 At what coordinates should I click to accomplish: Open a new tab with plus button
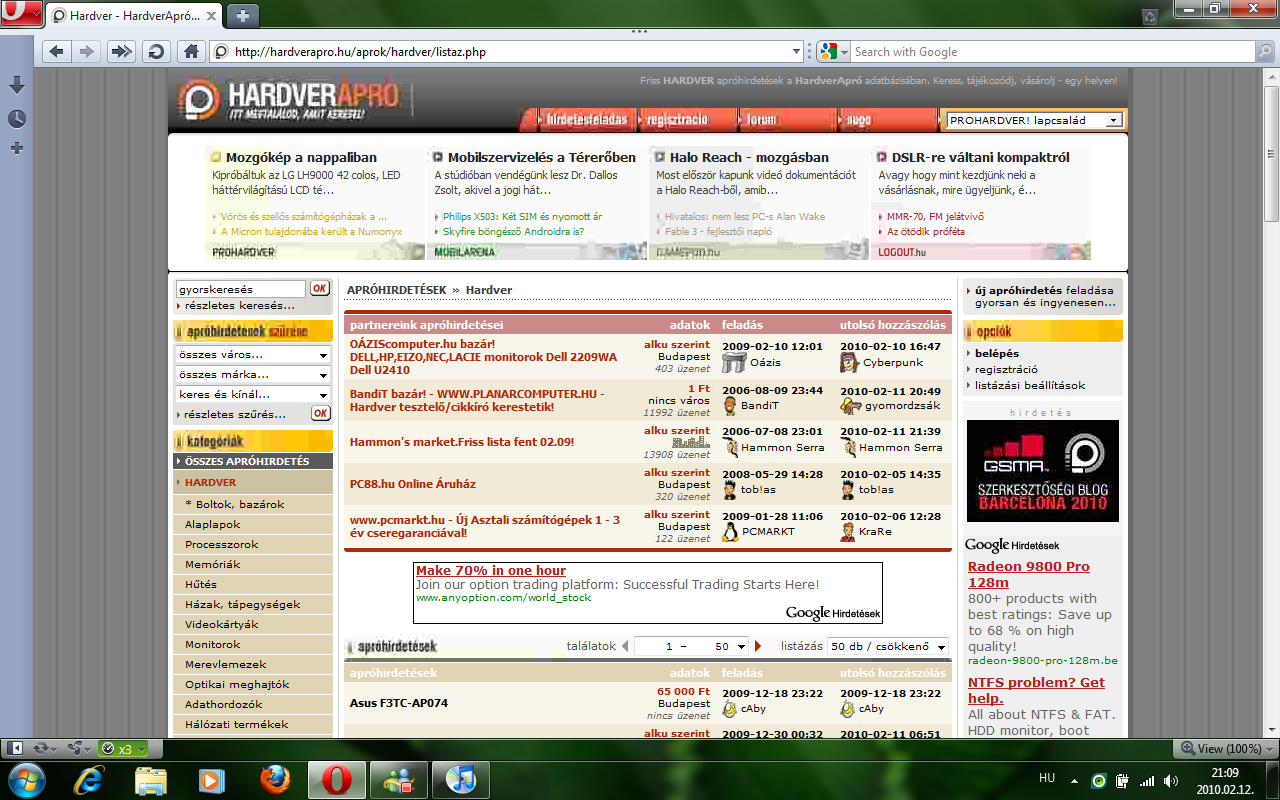tap(243, 16)
